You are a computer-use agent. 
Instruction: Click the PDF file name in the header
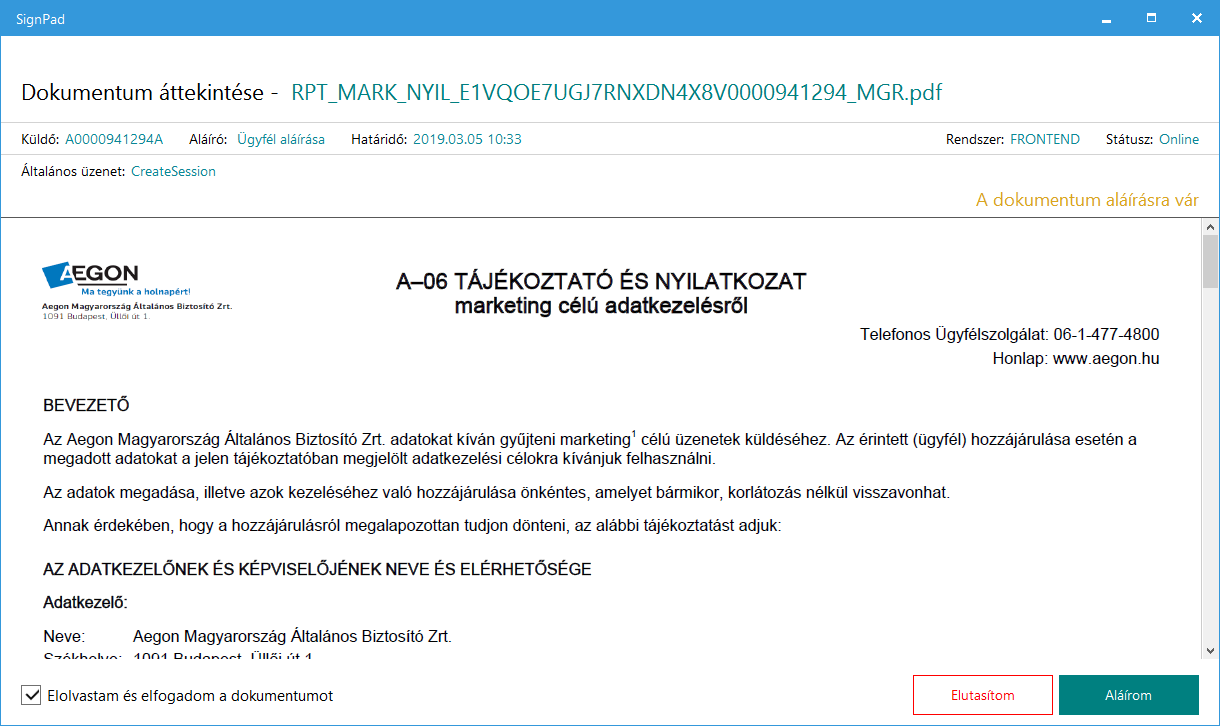point(616,93)
